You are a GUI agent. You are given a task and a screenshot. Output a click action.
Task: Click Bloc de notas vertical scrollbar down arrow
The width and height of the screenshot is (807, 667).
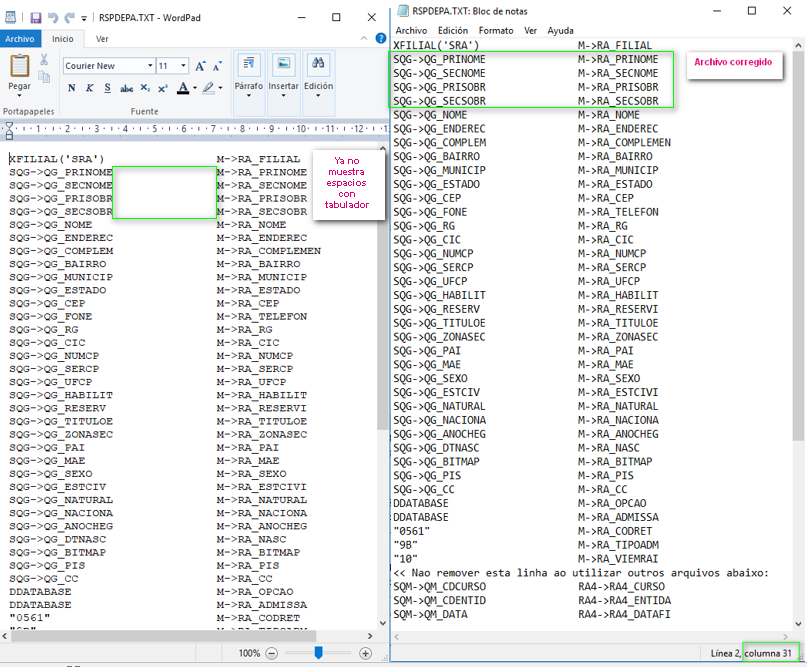click(798, 624)
